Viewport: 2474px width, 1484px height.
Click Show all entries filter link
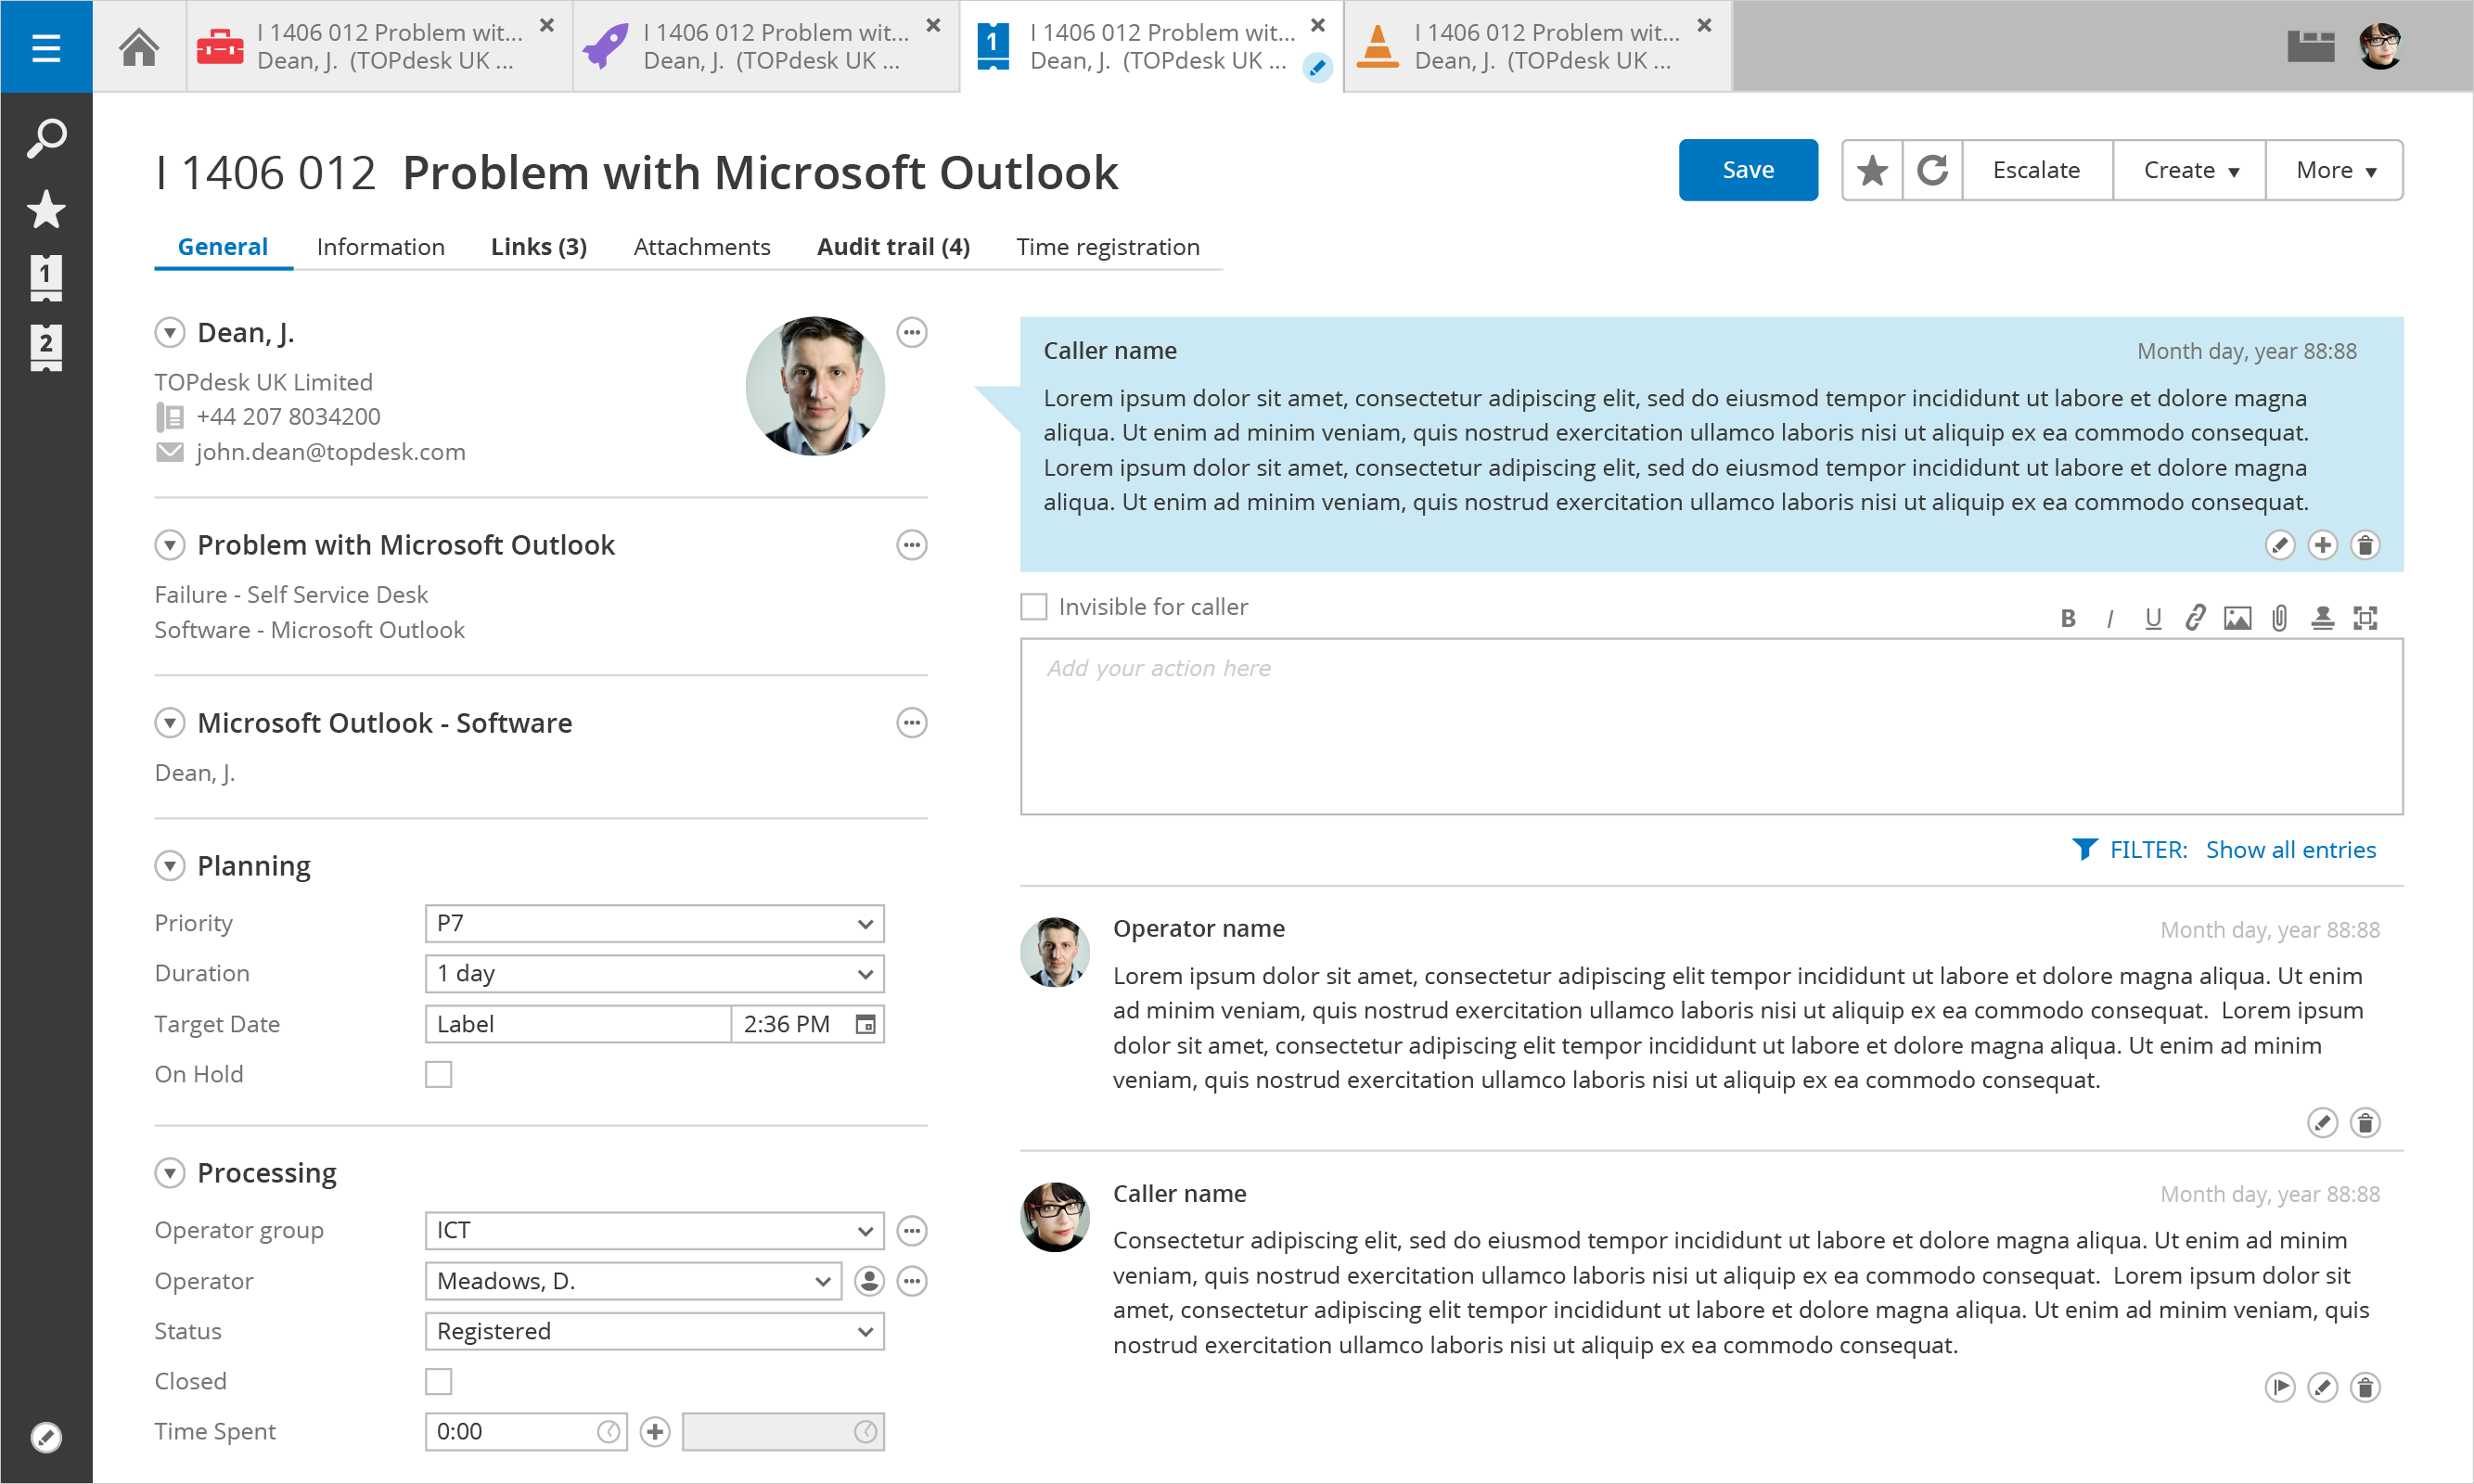[2290, 850]
